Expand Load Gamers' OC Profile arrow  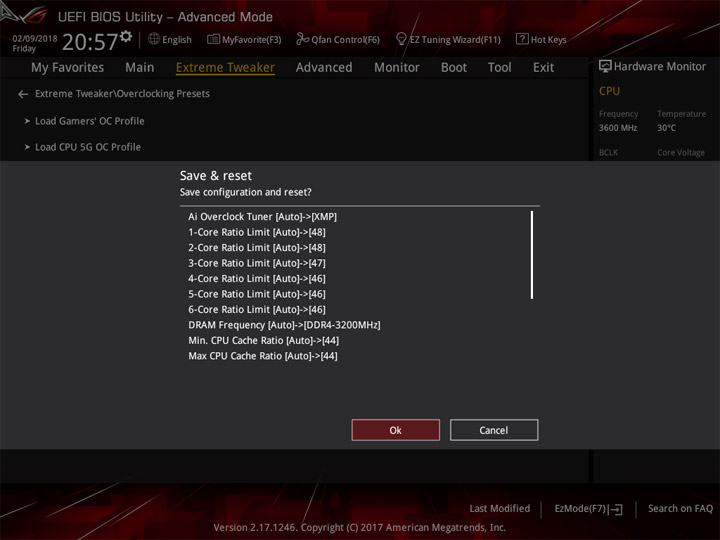click(x=27, y=121)
